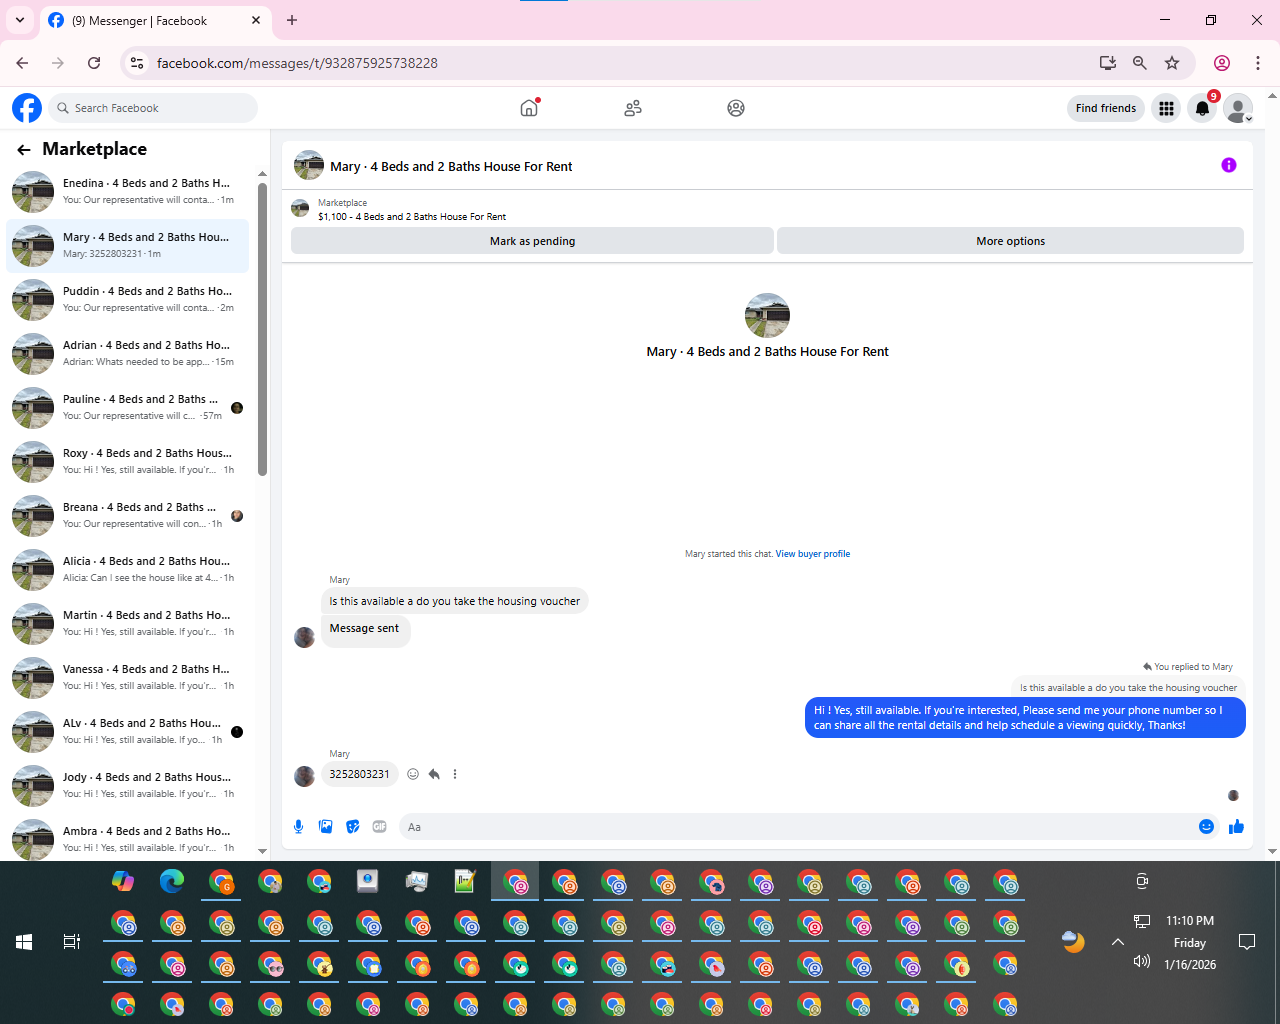
Task: Click the back arrow beside Marketplace
Action: tap(24, 149)
